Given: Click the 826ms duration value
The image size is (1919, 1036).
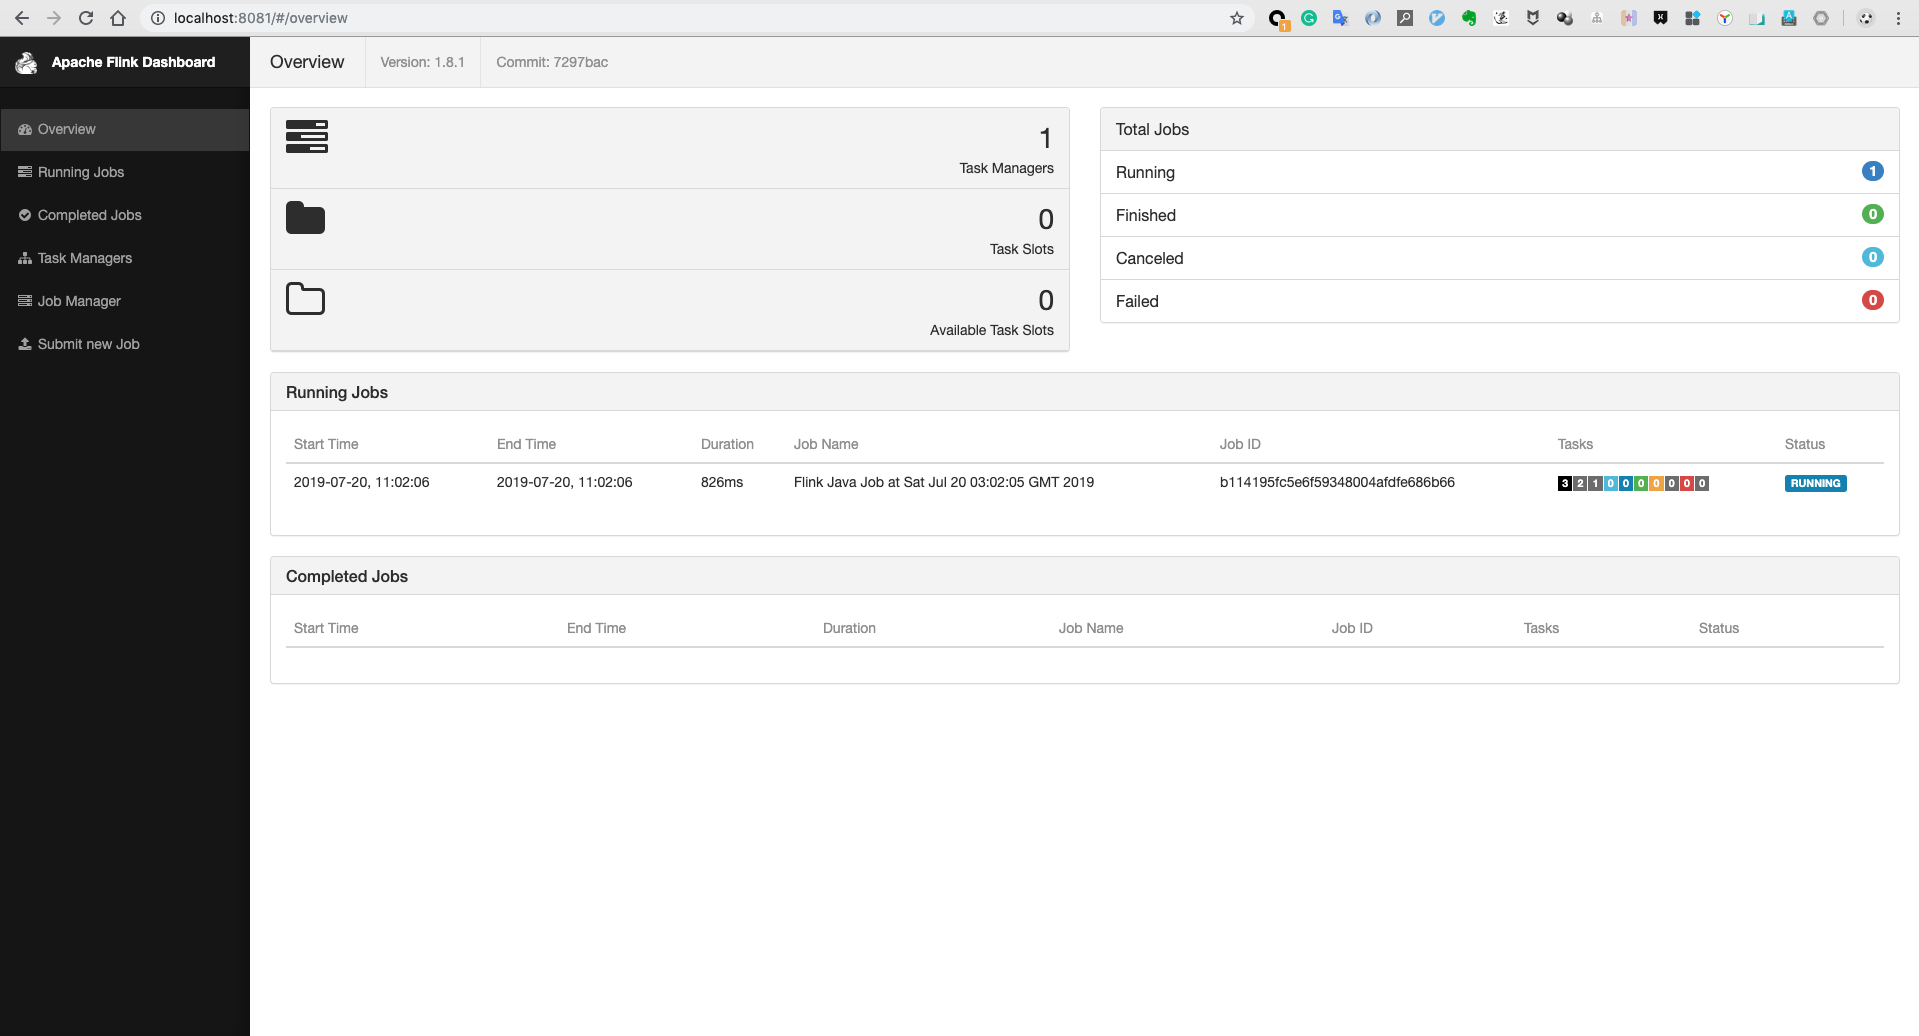Looking at the screenshot, I should [722, 482].
